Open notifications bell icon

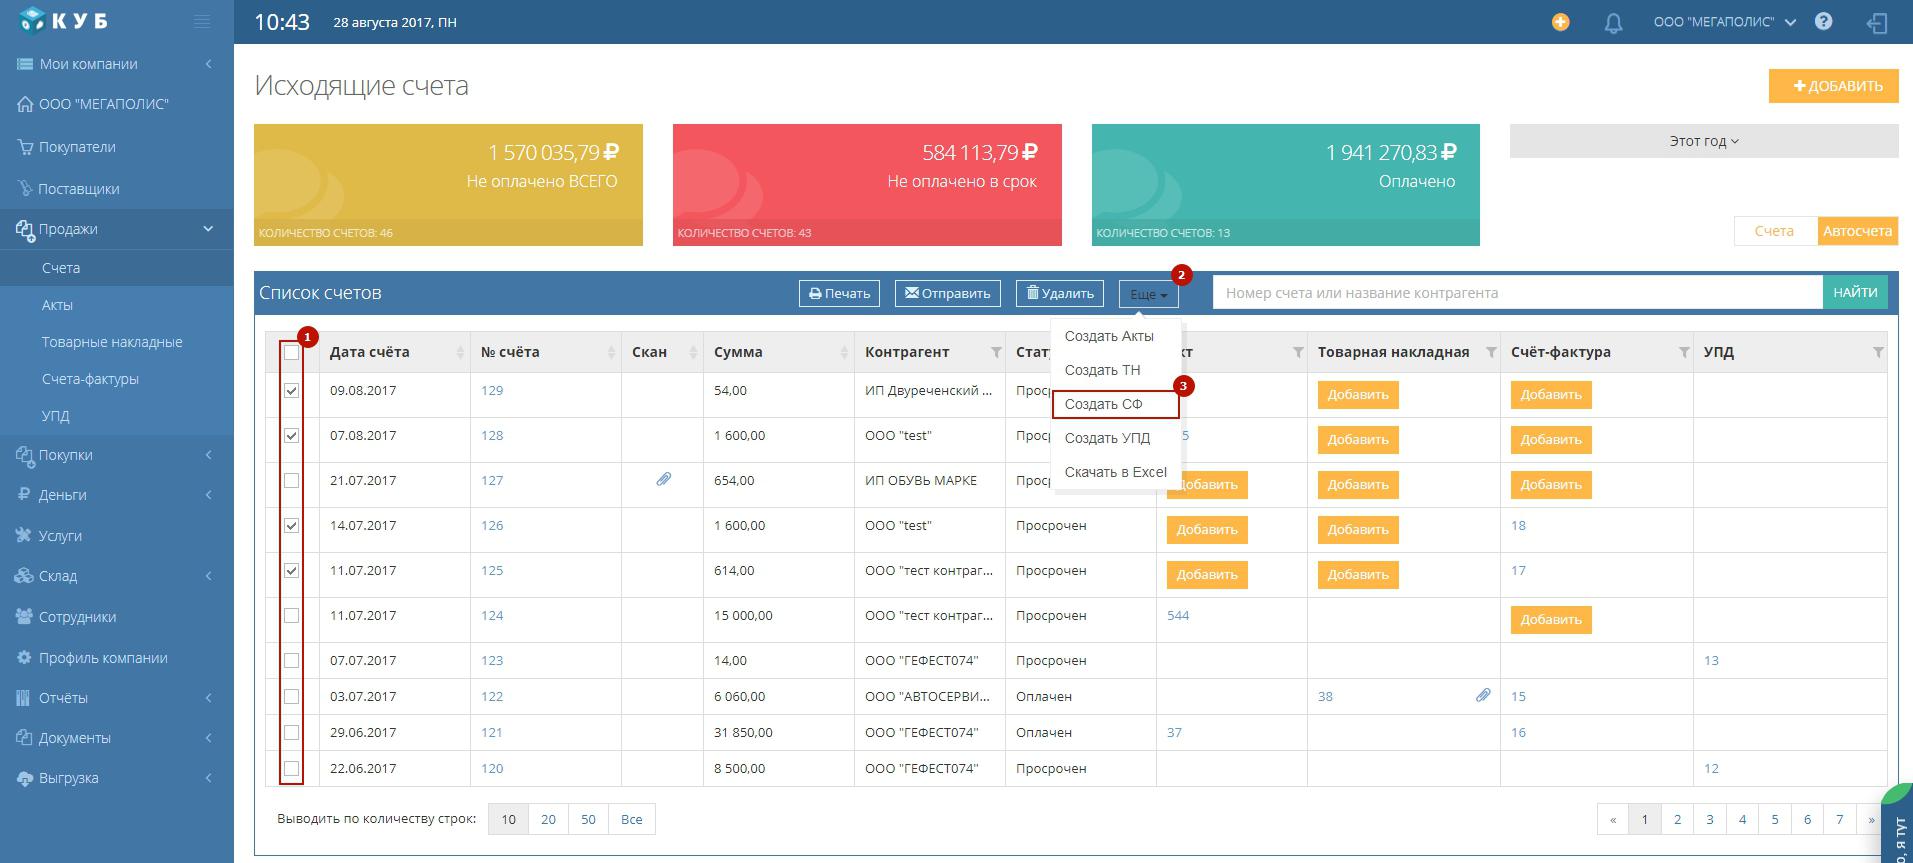1613,23
